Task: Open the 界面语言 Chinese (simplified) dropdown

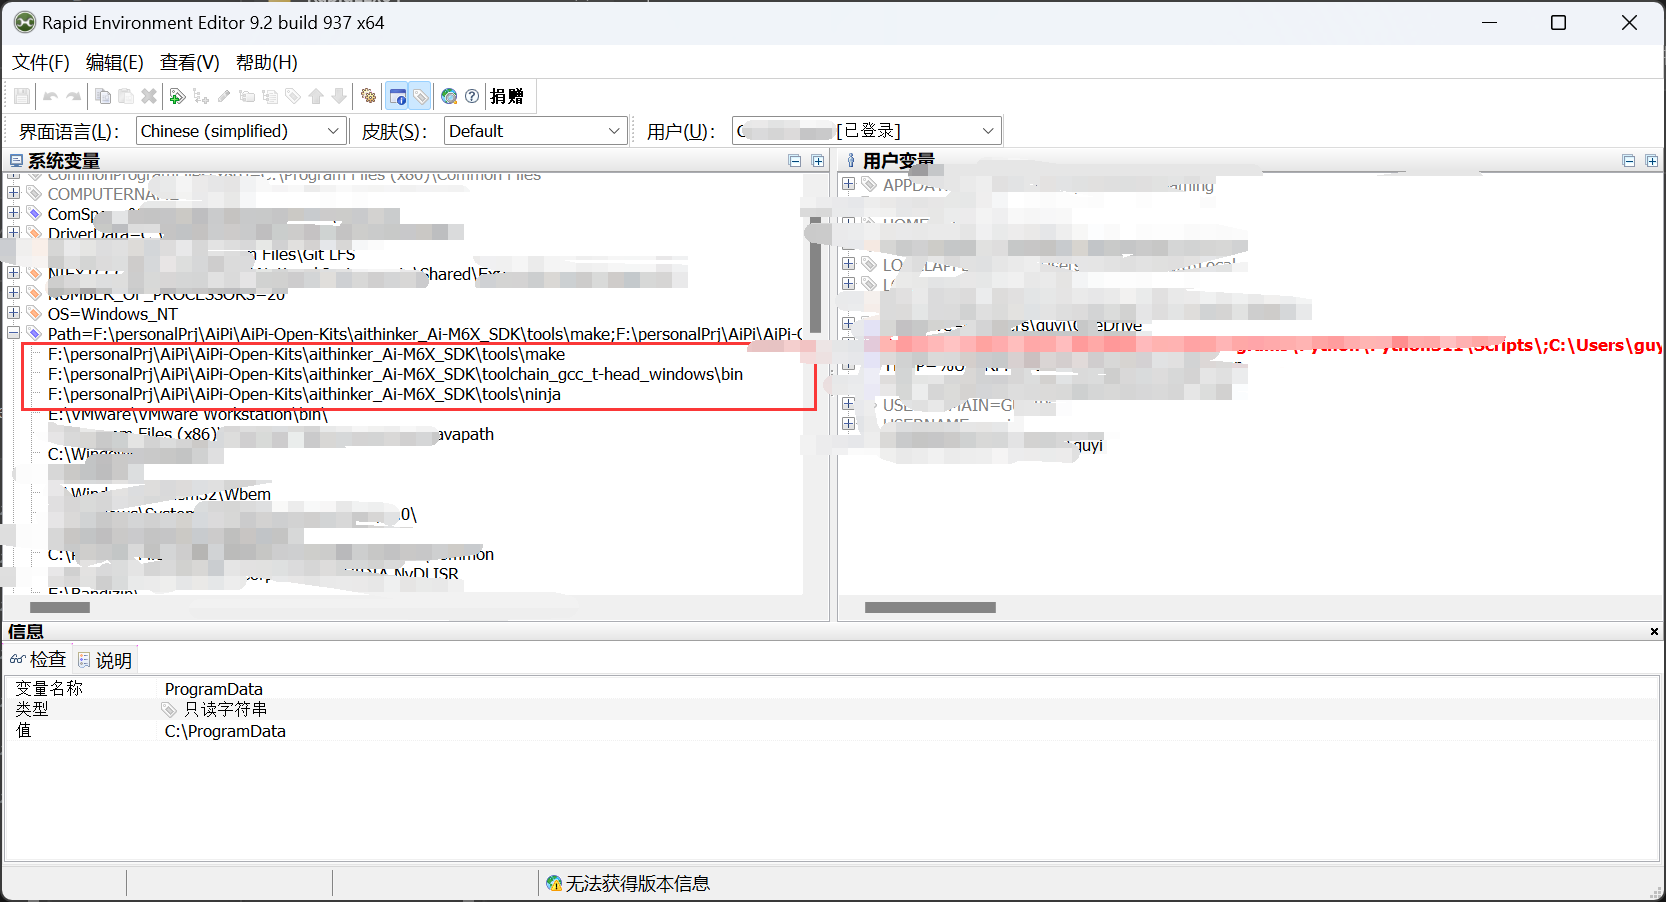Action: (x=242, y=131)
